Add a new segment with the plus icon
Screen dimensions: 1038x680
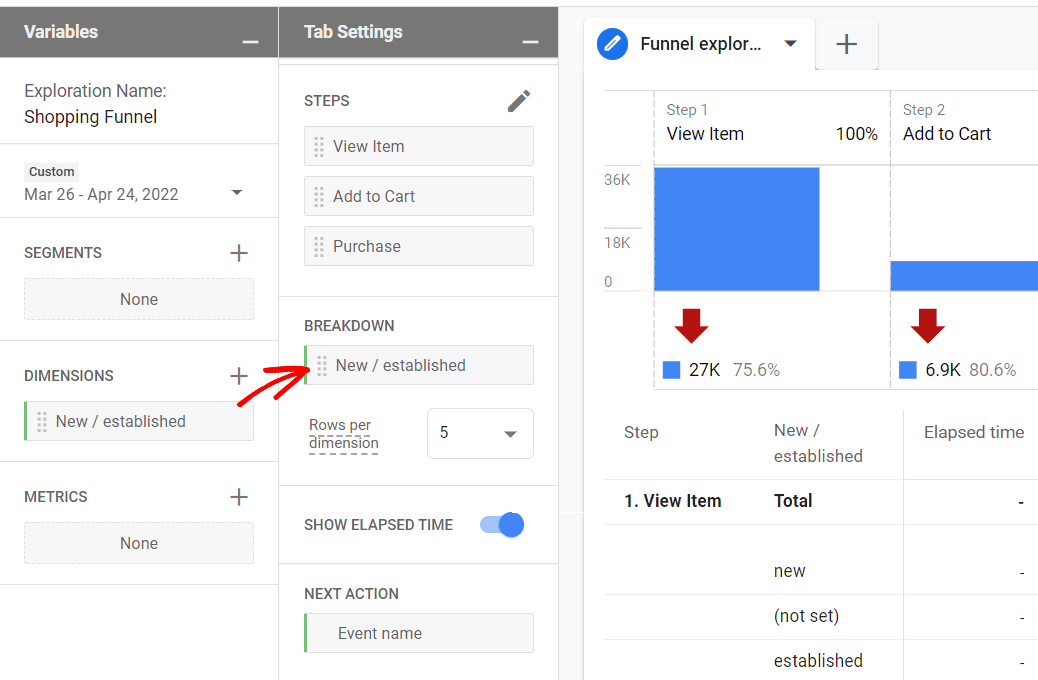tap(239, 252)
